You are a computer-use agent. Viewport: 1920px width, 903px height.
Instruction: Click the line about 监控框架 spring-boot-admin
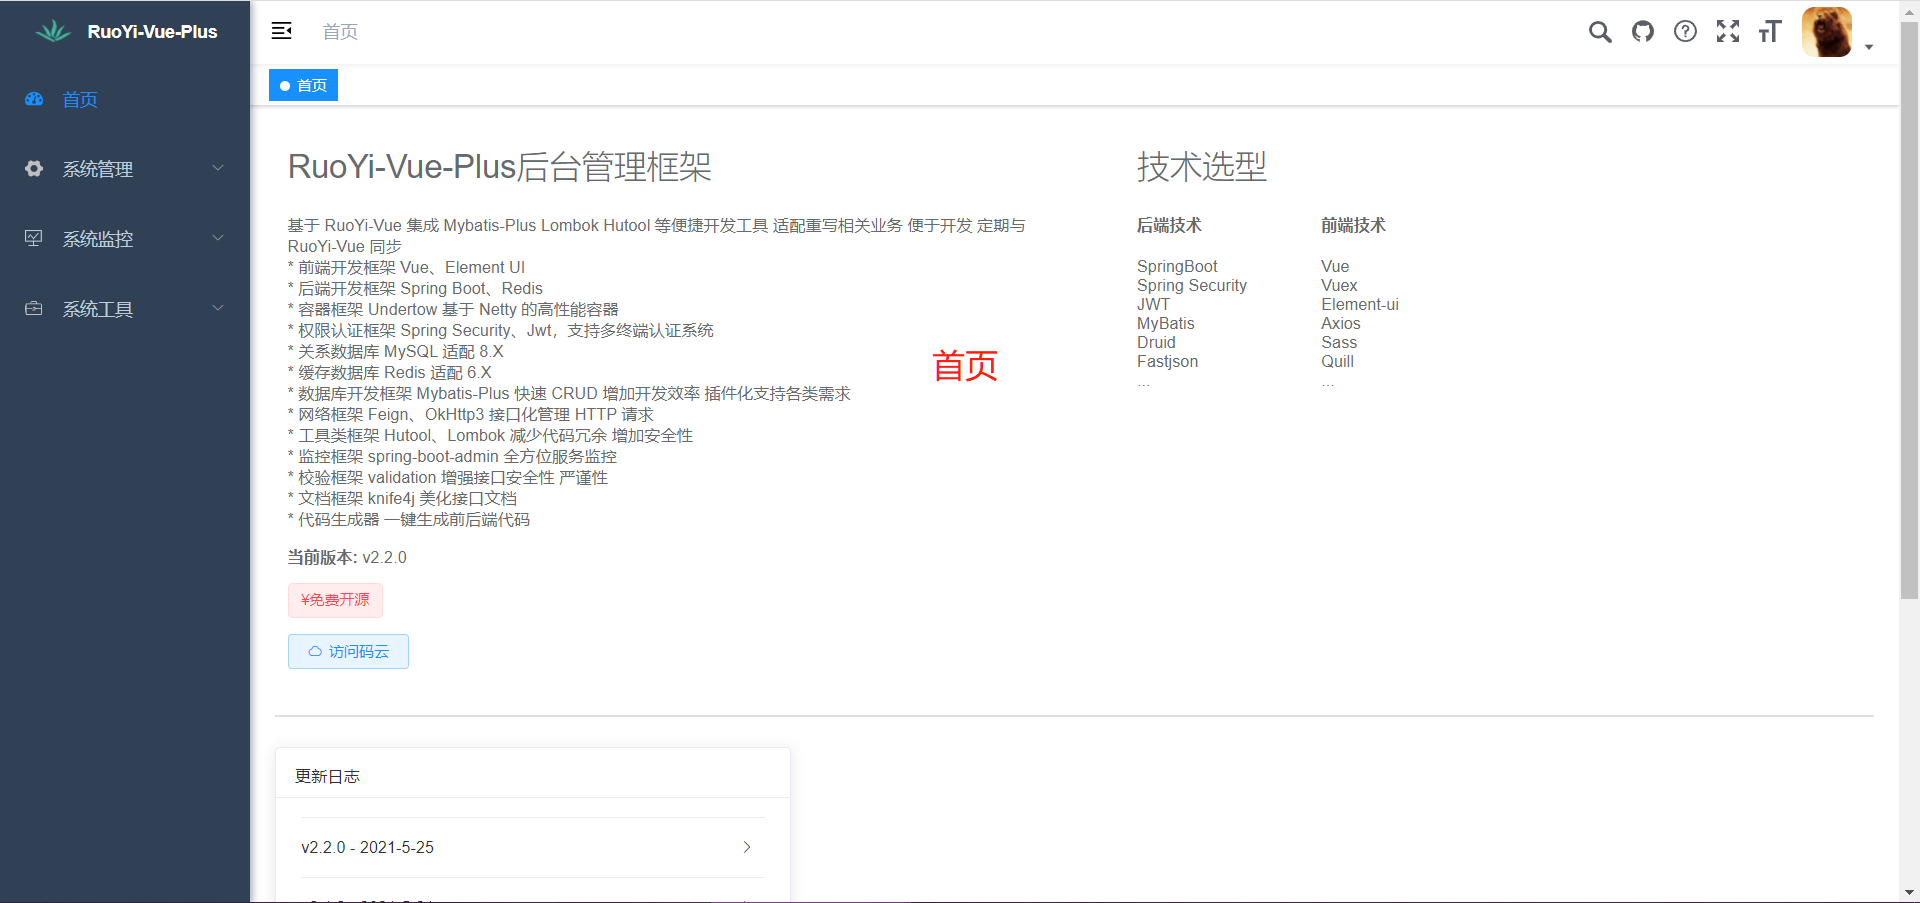tap(452, 456)
